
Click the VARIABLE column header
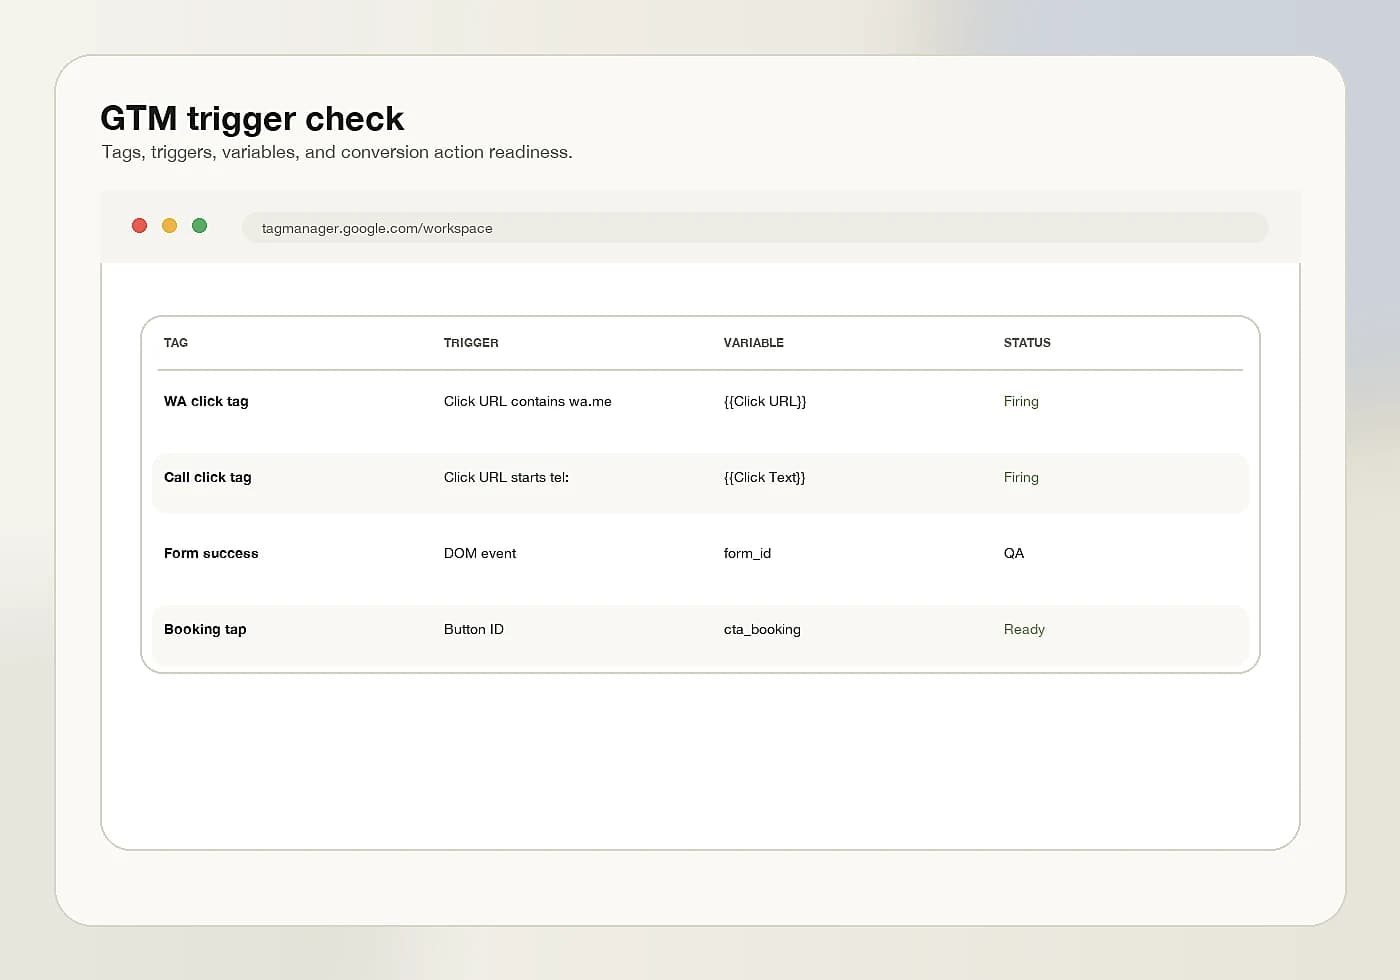754,343
